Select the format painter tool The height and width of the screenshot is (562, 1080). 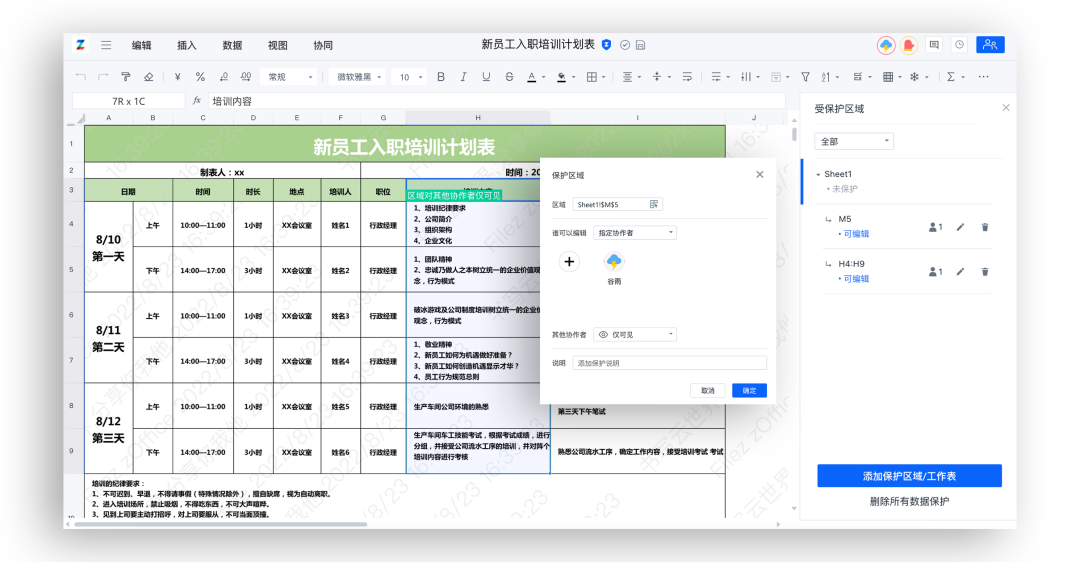(x=126, y=77)
